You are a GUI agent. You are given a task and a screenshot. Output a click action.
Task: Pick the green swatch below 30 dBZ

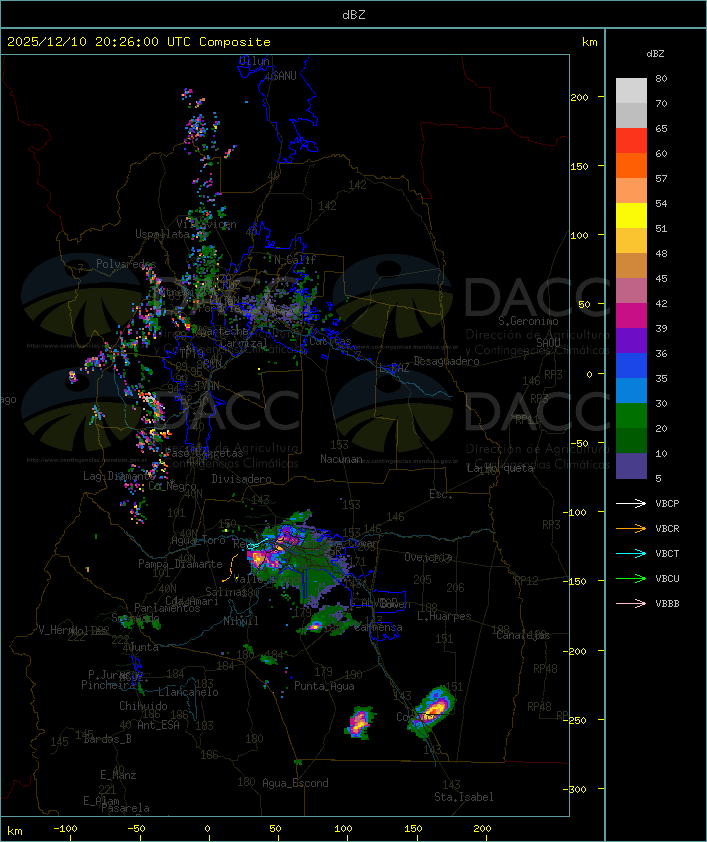[x=631, y=415]
